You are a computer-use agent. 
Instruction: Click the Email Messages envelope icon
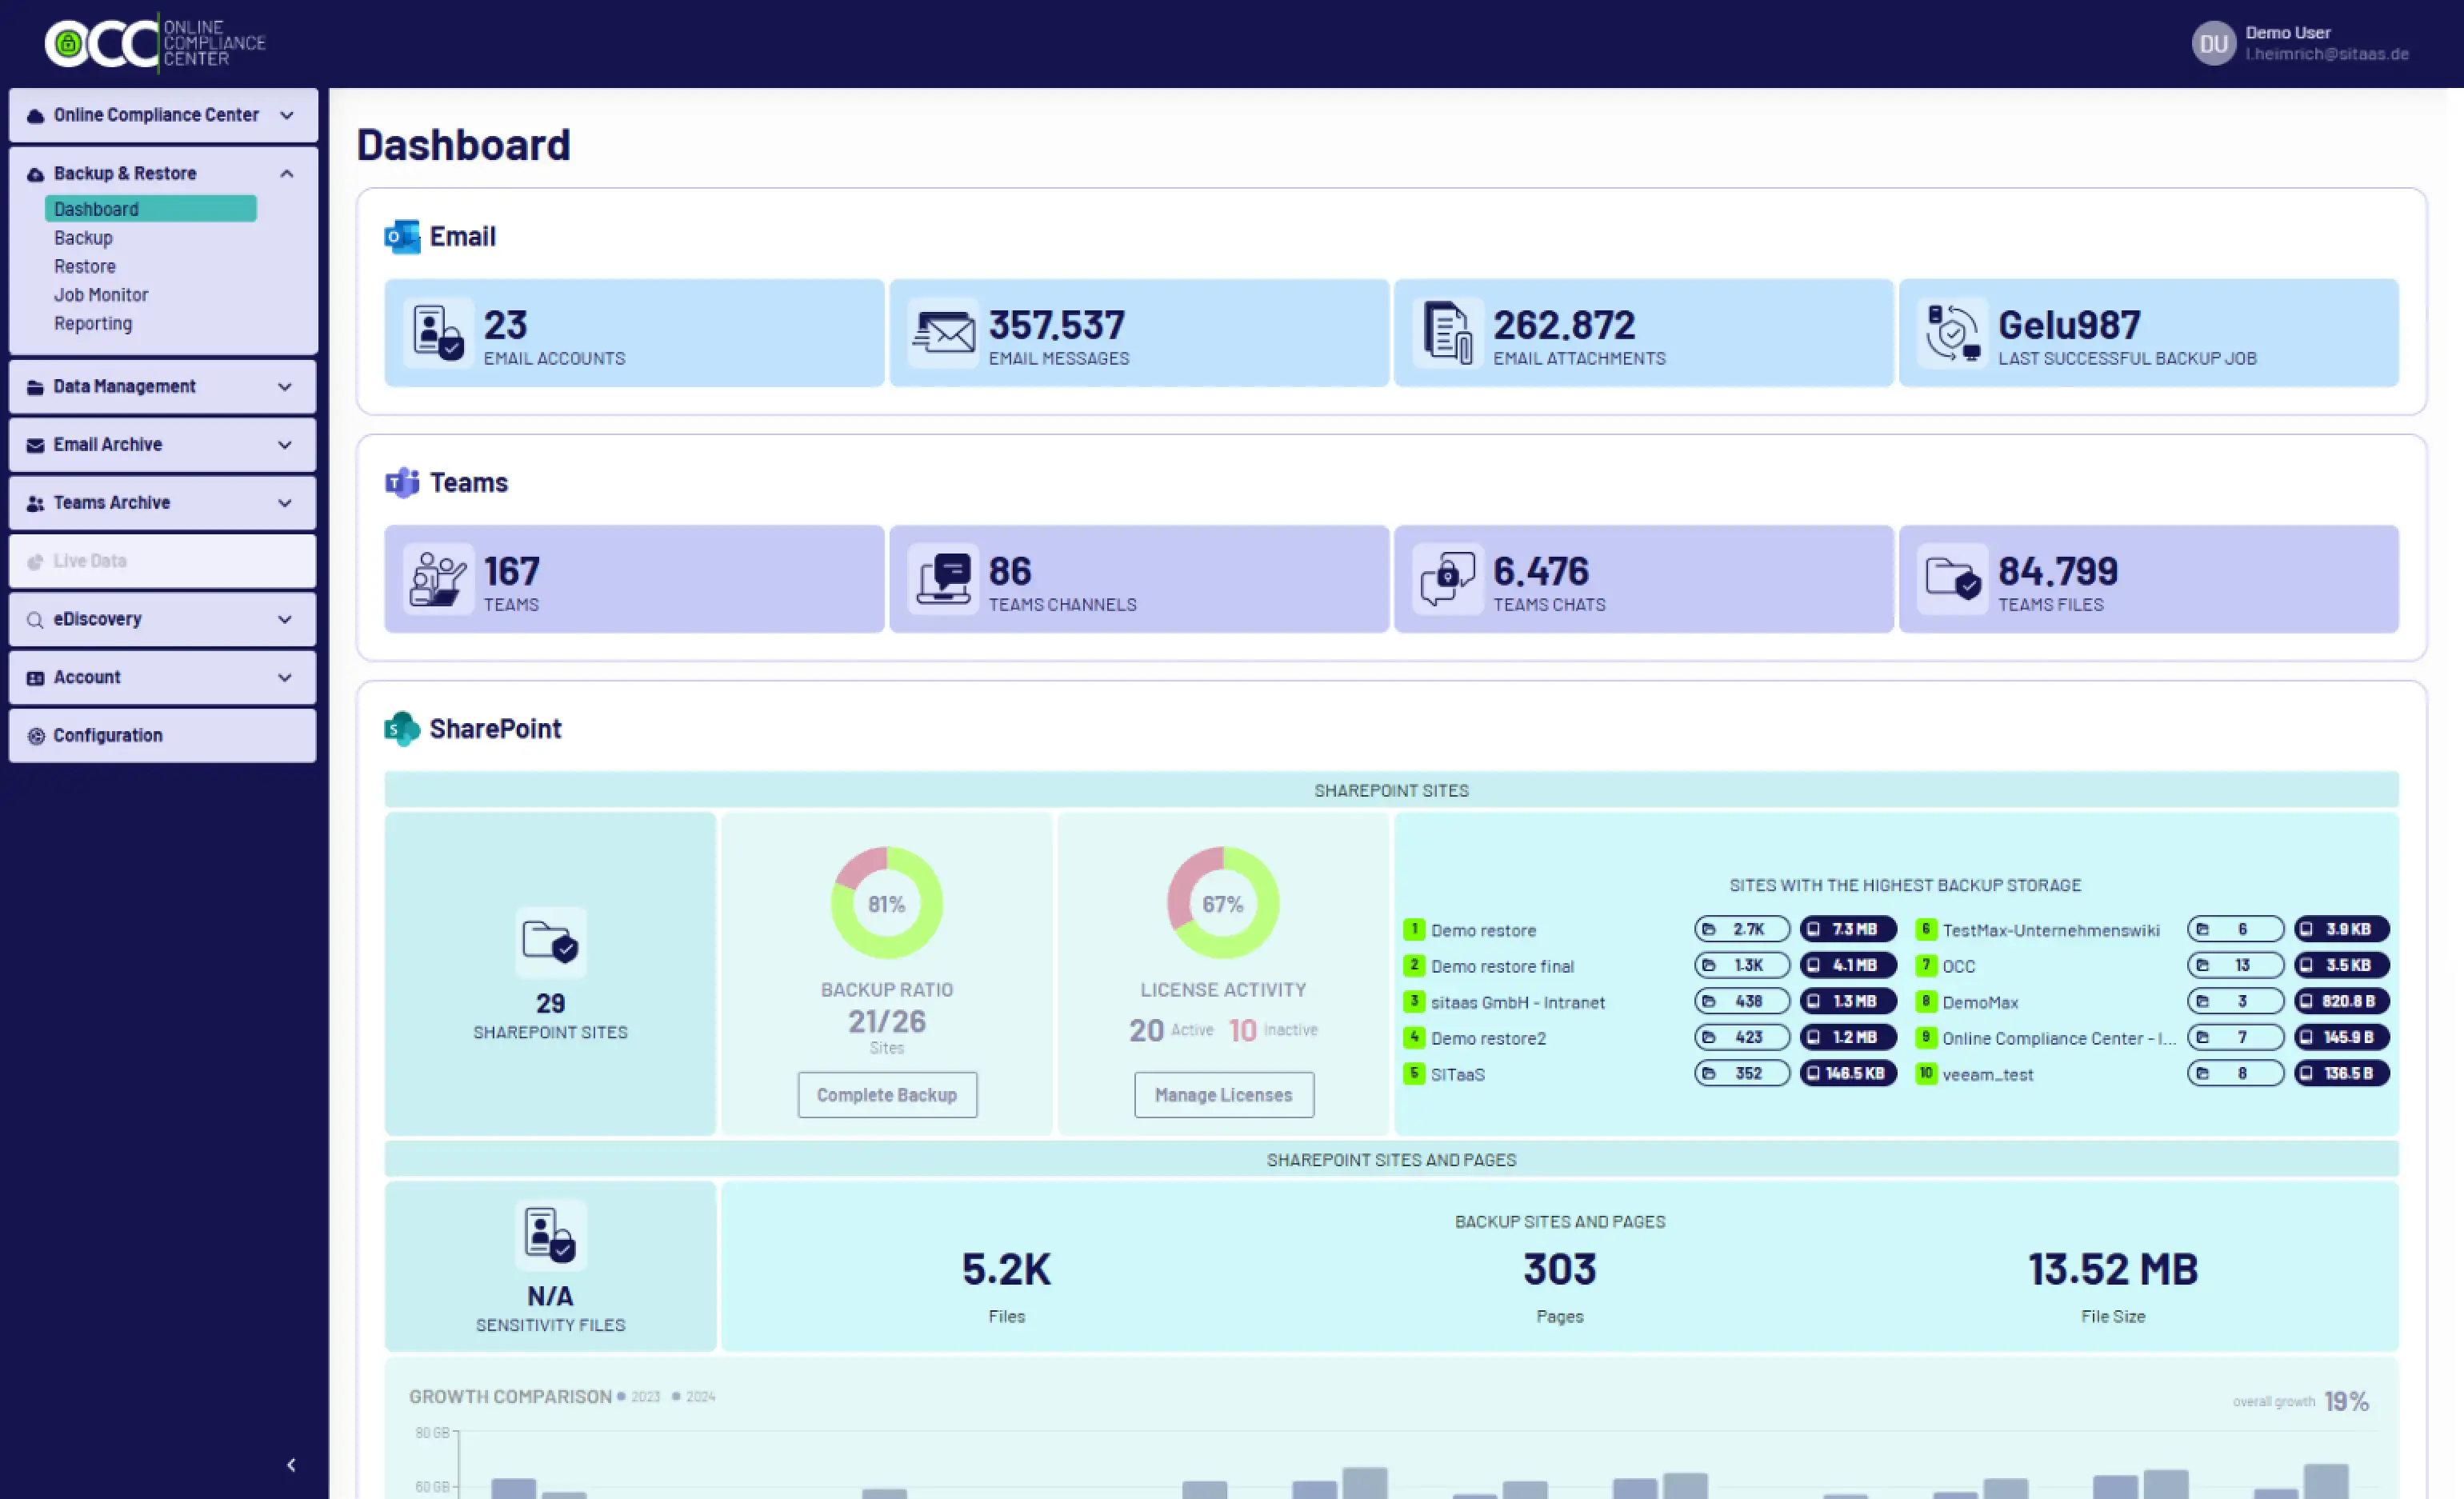click(x=943, y=332)
